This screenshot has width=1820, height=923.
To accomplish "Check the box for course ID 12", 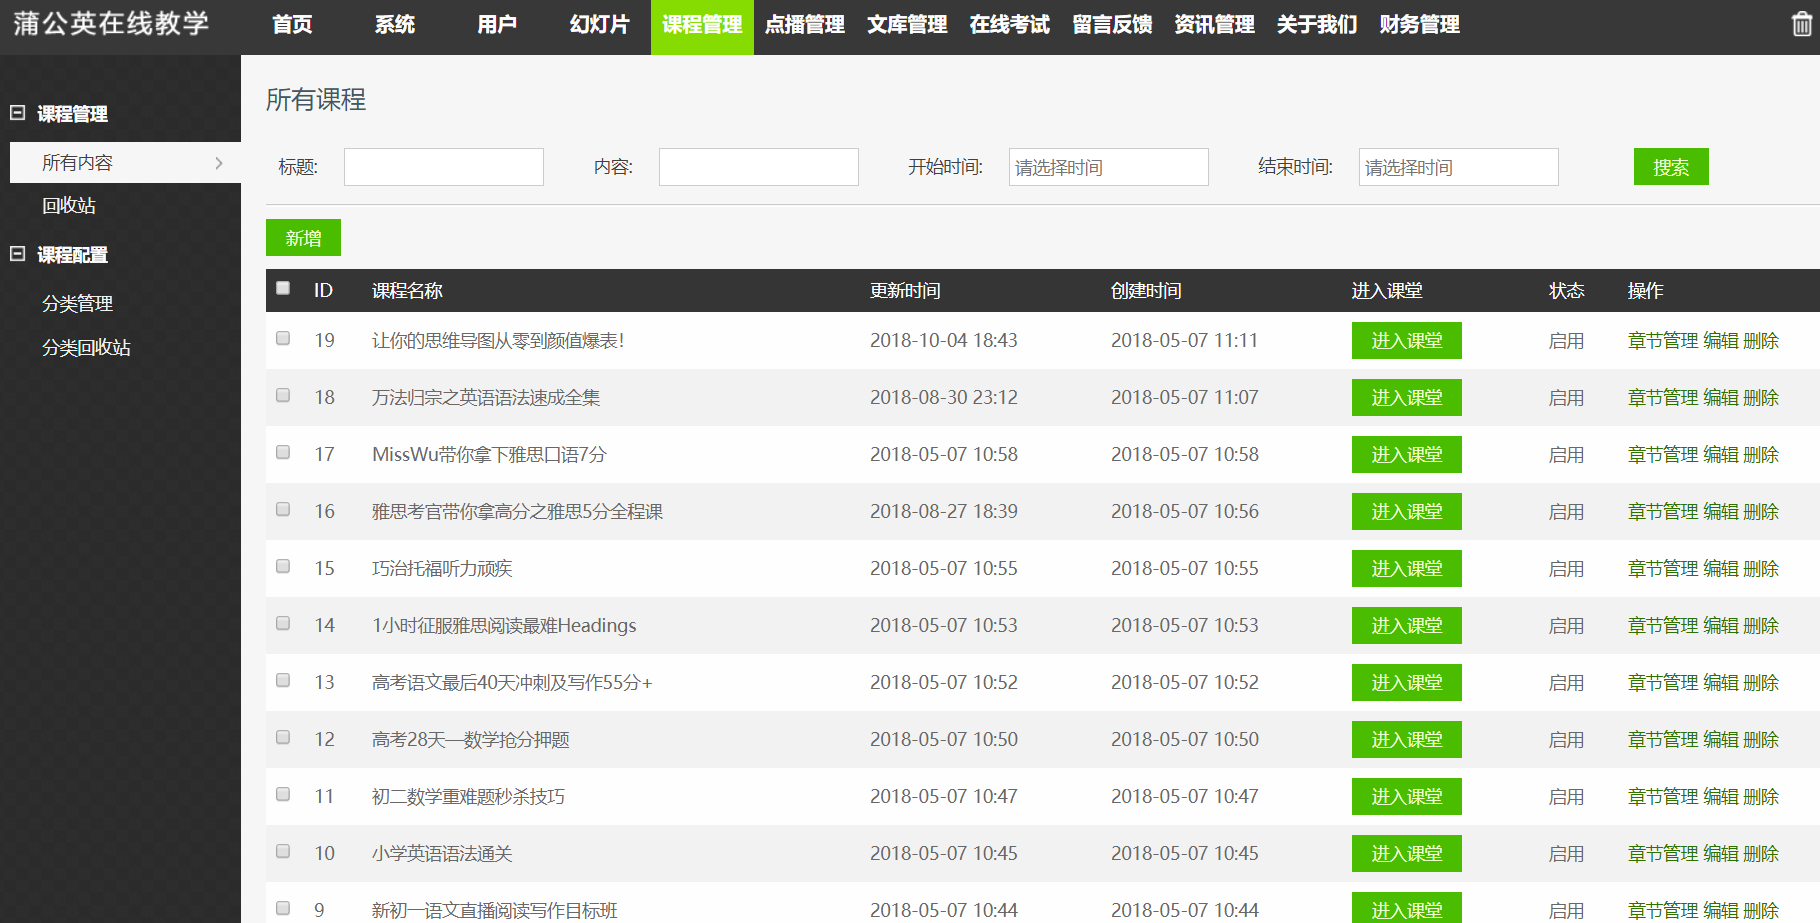I will 283,737.
